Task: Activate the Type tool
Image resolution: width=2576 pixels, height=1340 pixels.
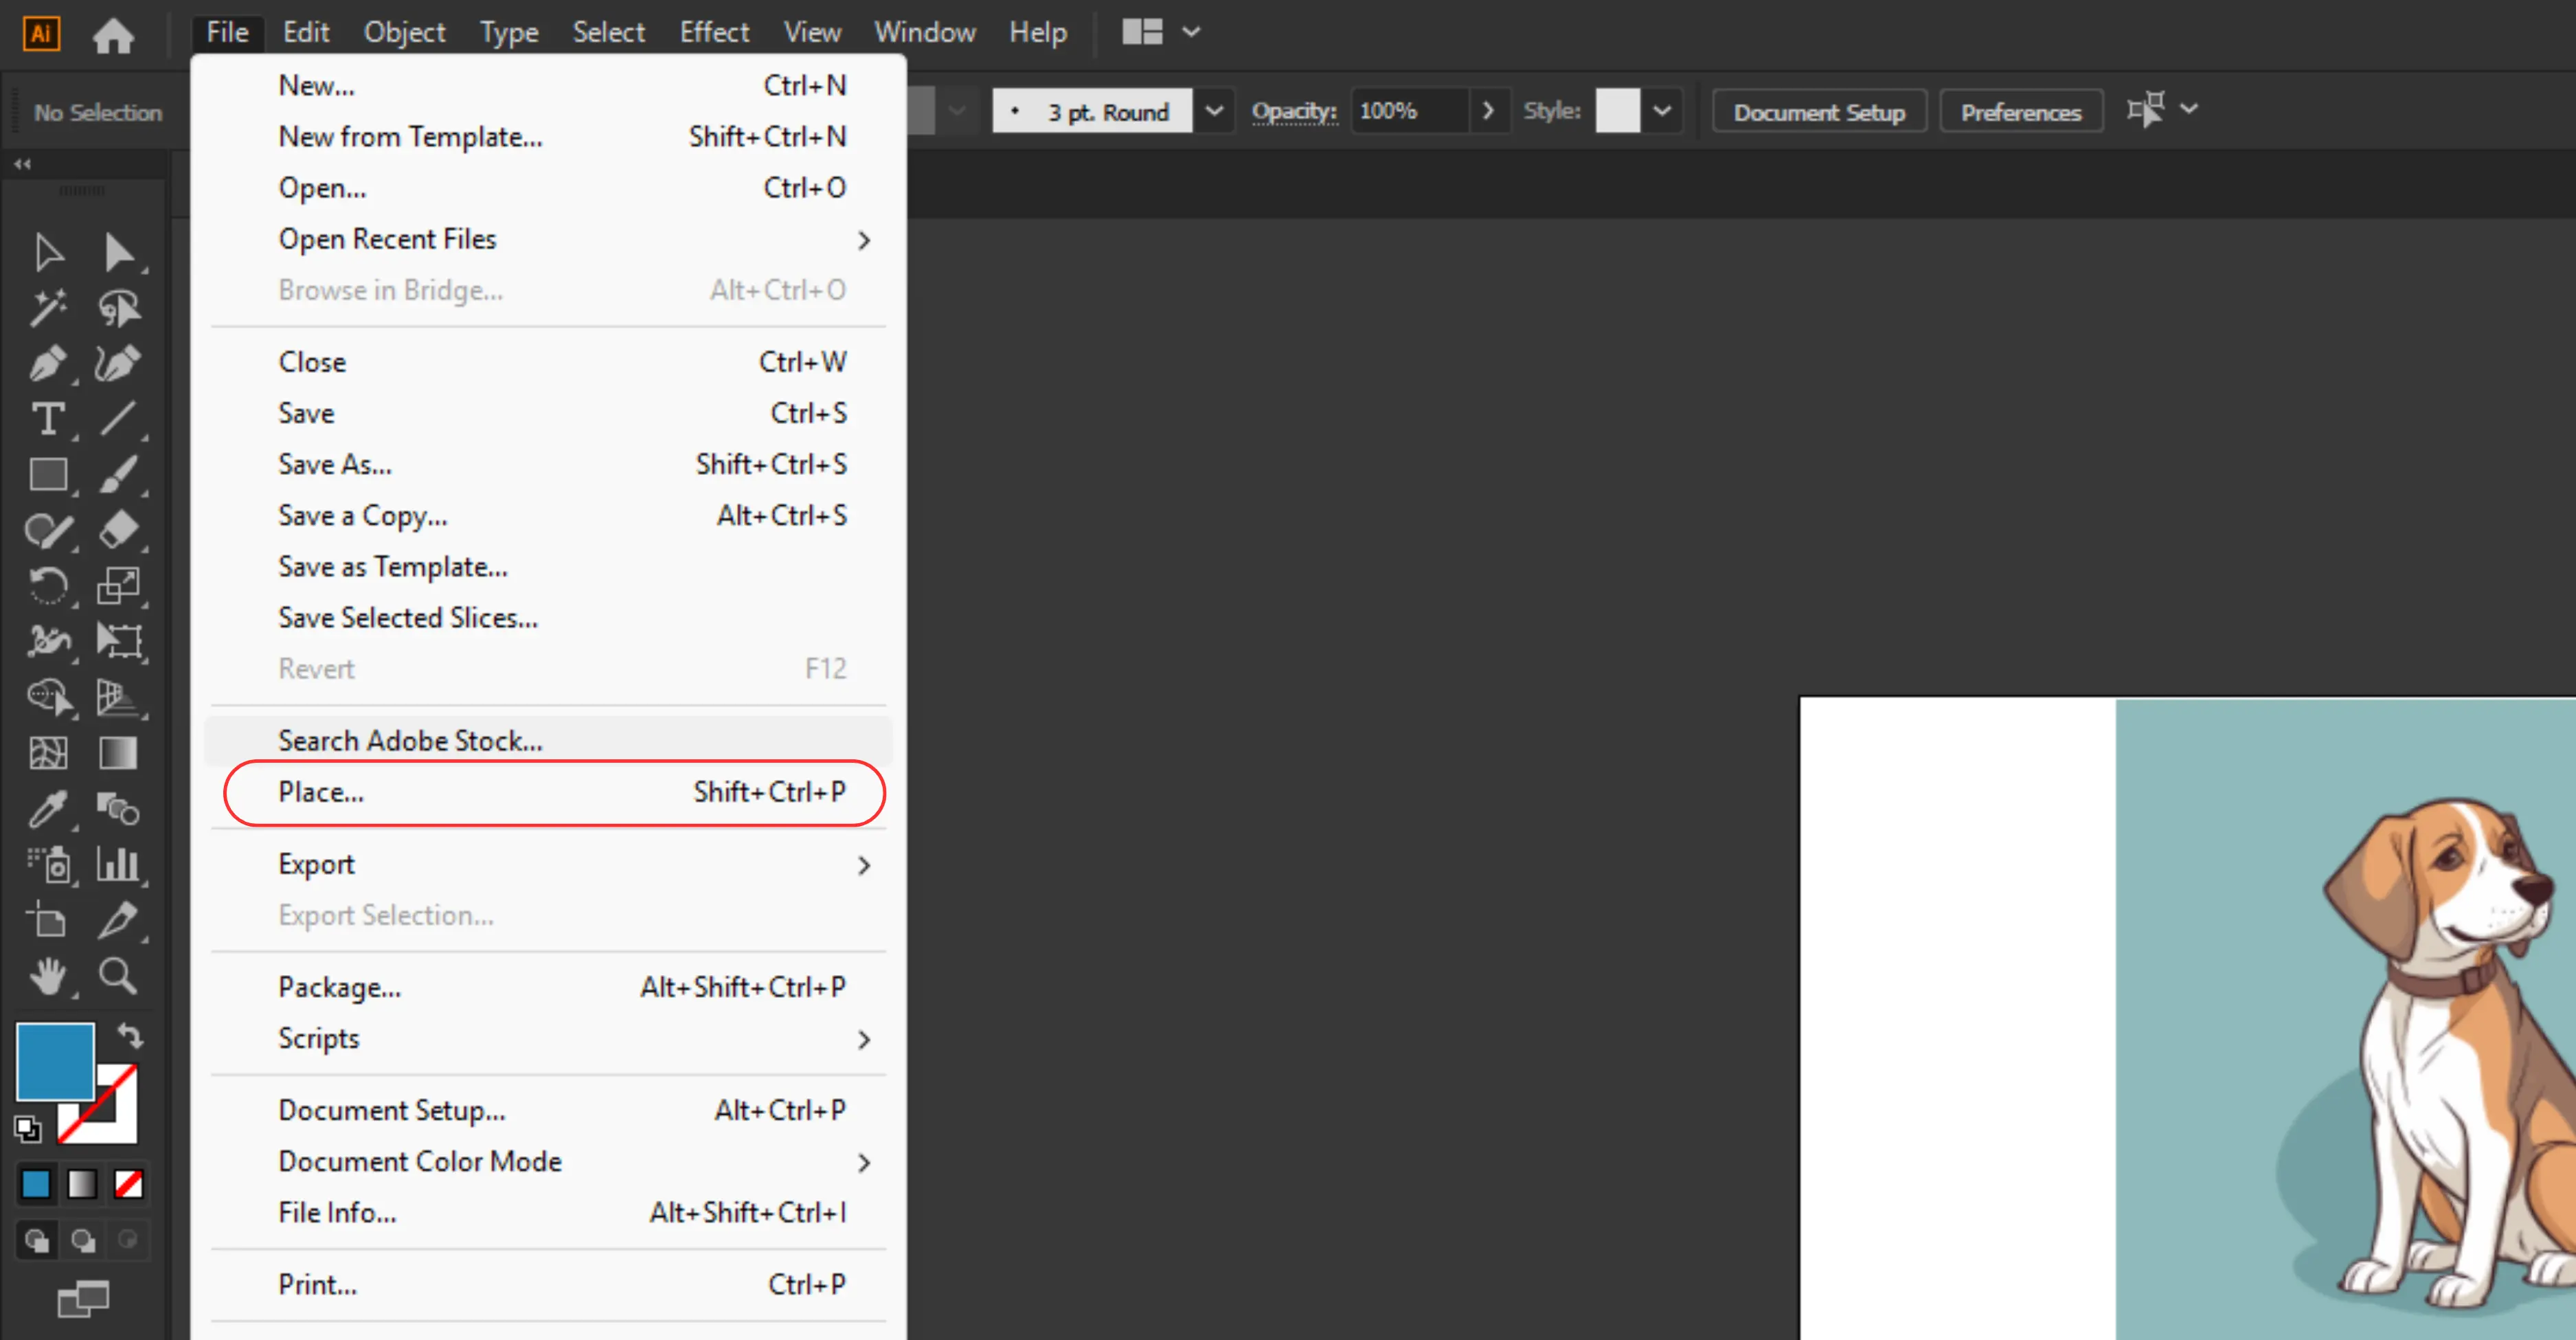Action: [x=47, y=419]
